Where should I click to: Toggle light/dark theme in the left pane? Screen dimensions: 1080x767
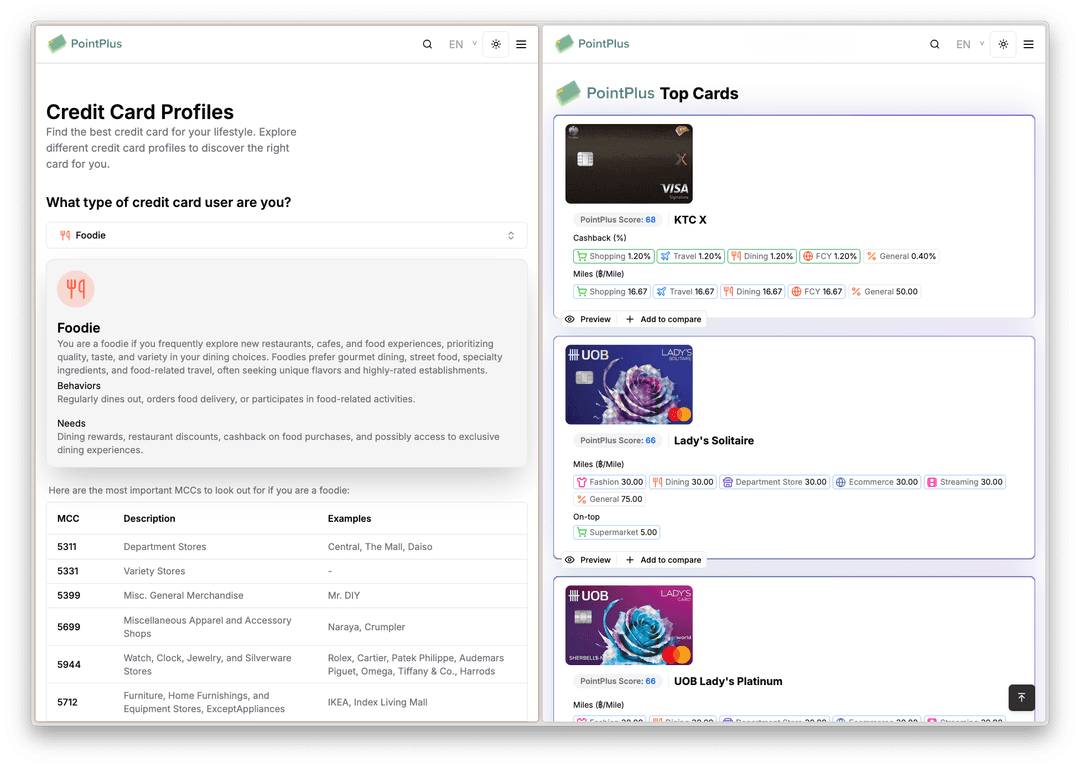496,44
